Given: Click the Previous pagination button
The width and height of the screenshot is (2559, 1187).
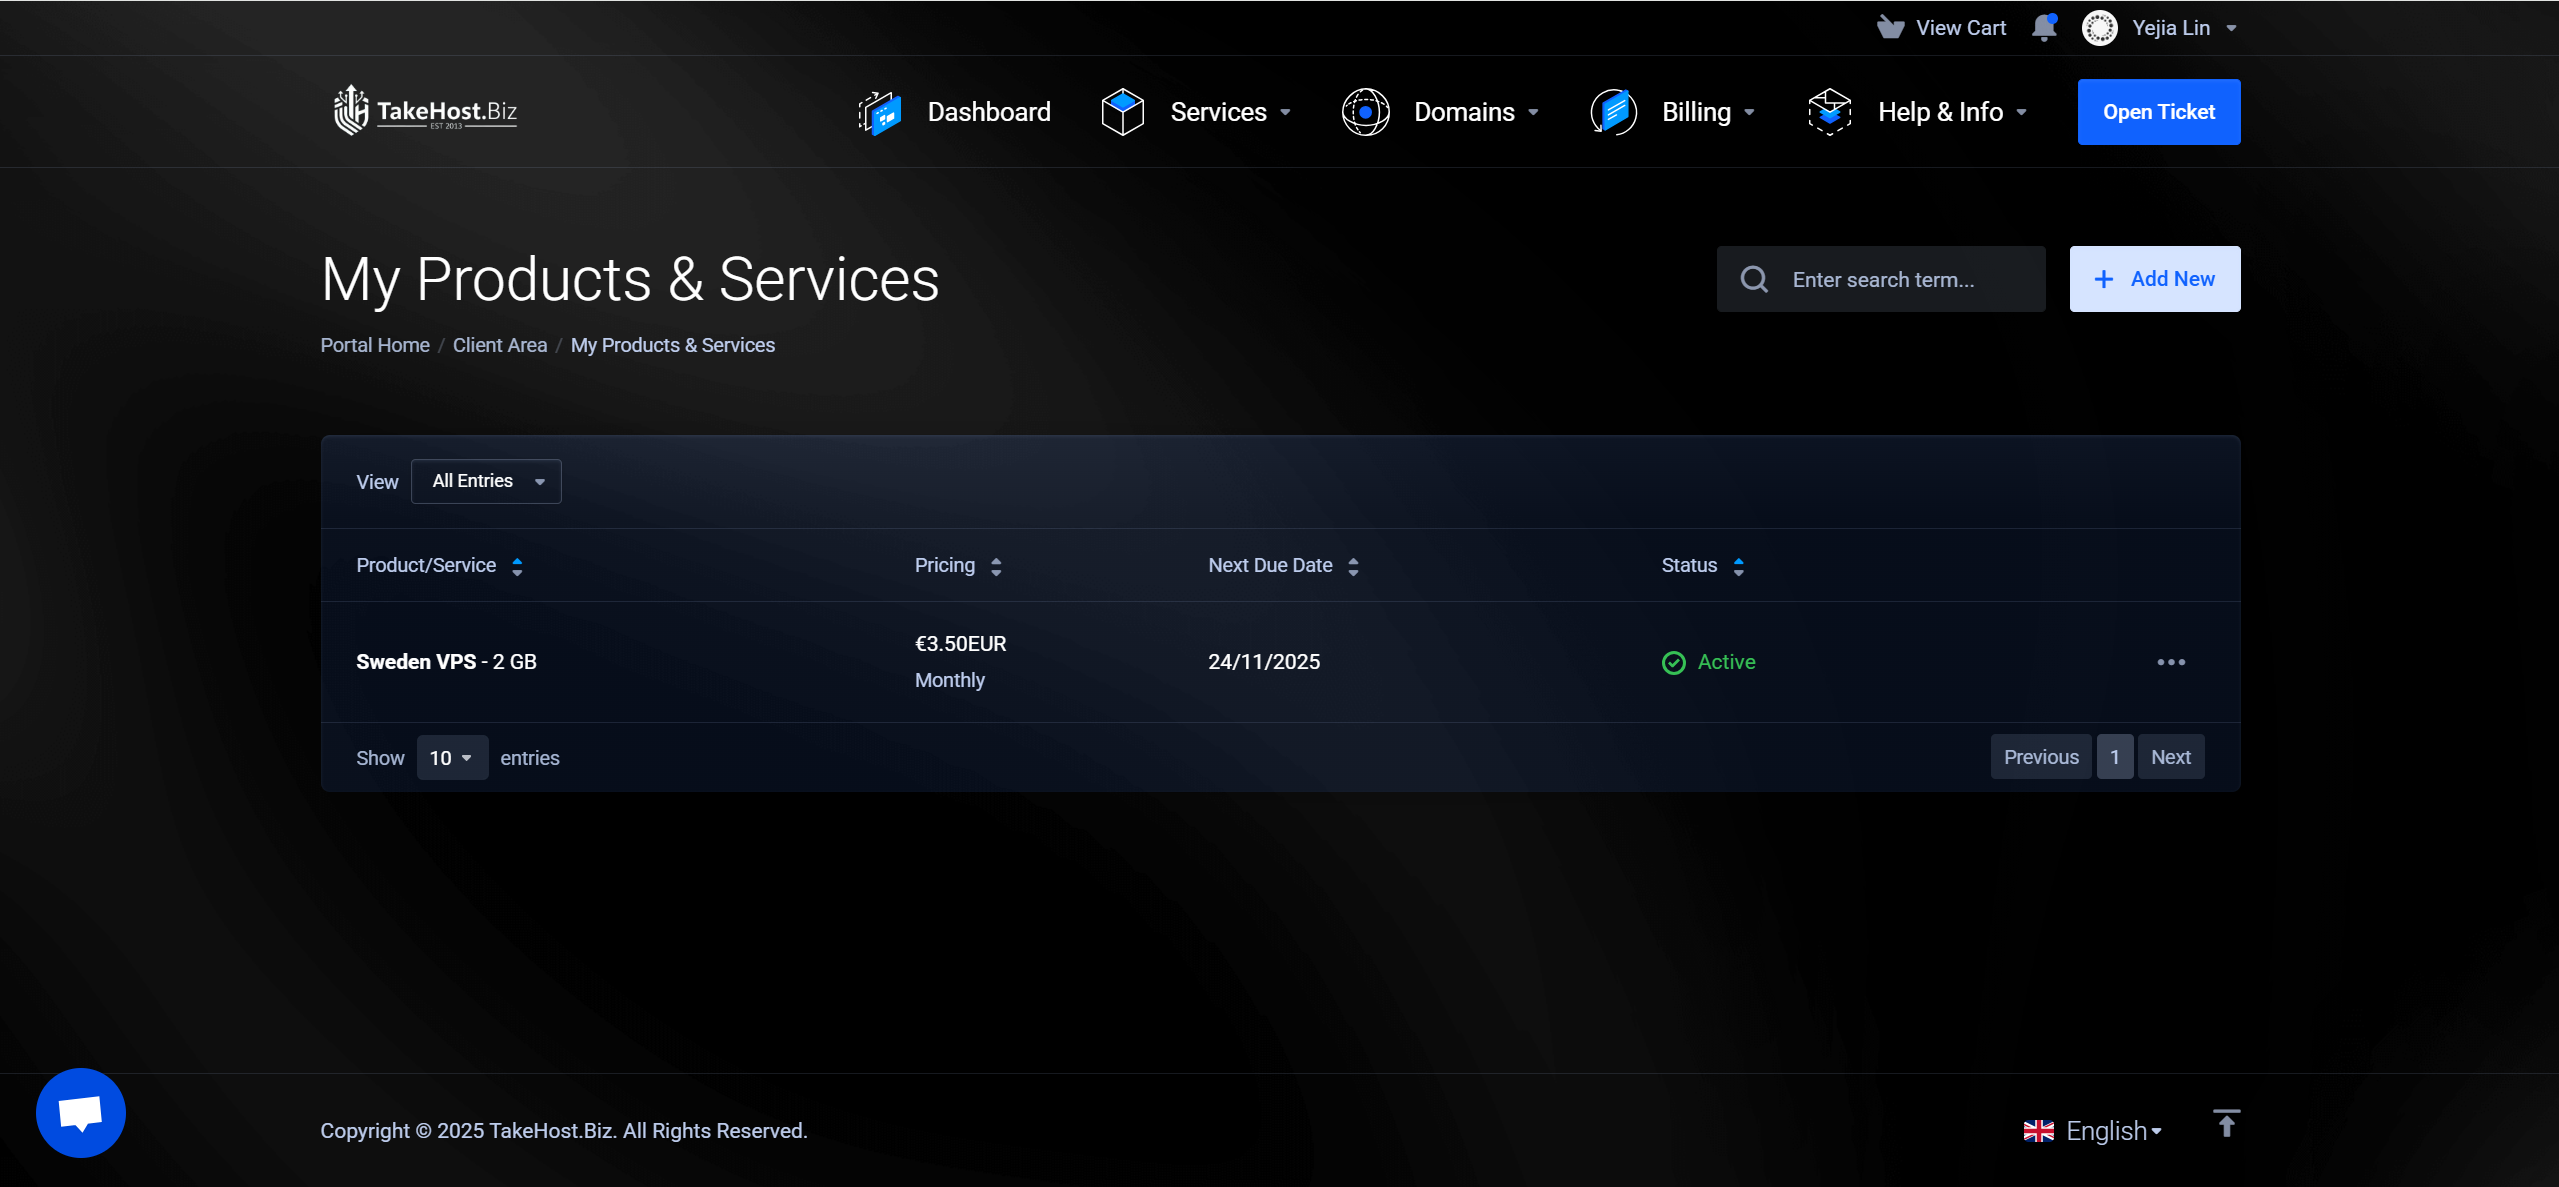Looking at the screenshot, I should tap(2041, 757).
